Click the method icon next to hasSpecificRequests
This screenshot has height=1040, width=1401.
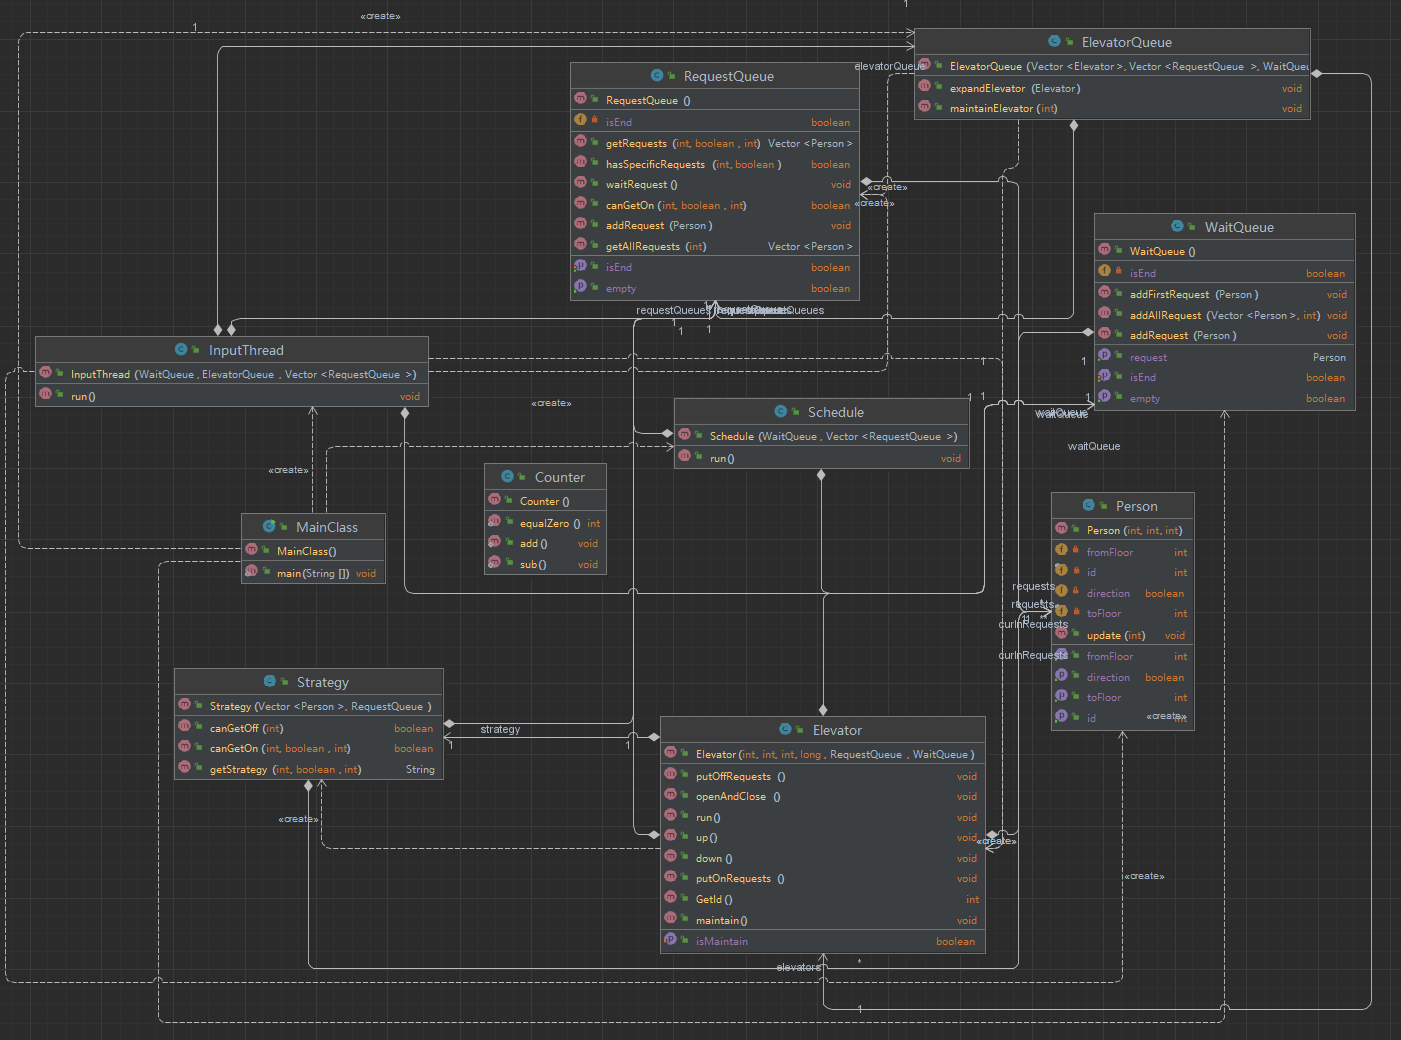pos(580,164)
